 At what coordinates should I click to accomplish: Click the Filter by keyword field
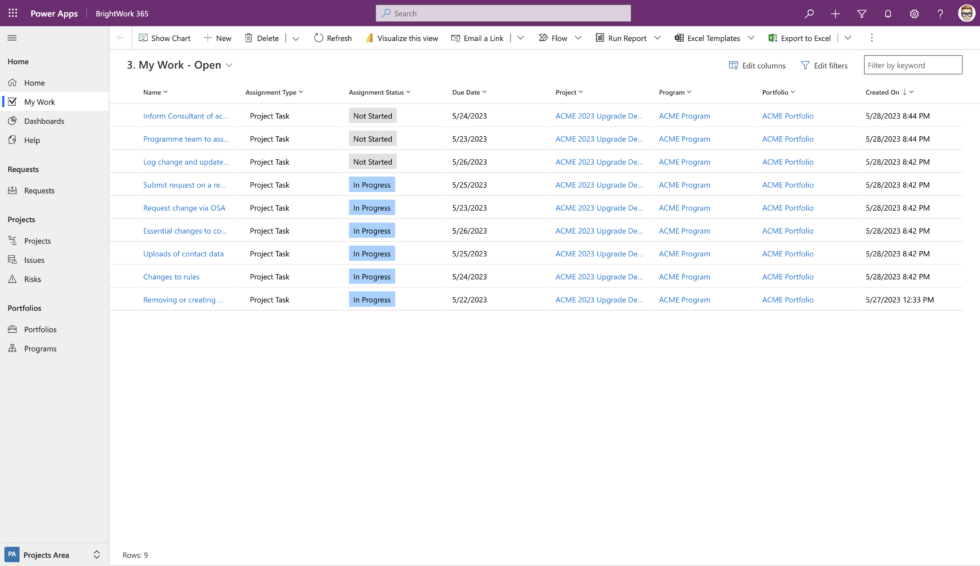[x=912, y=65]
